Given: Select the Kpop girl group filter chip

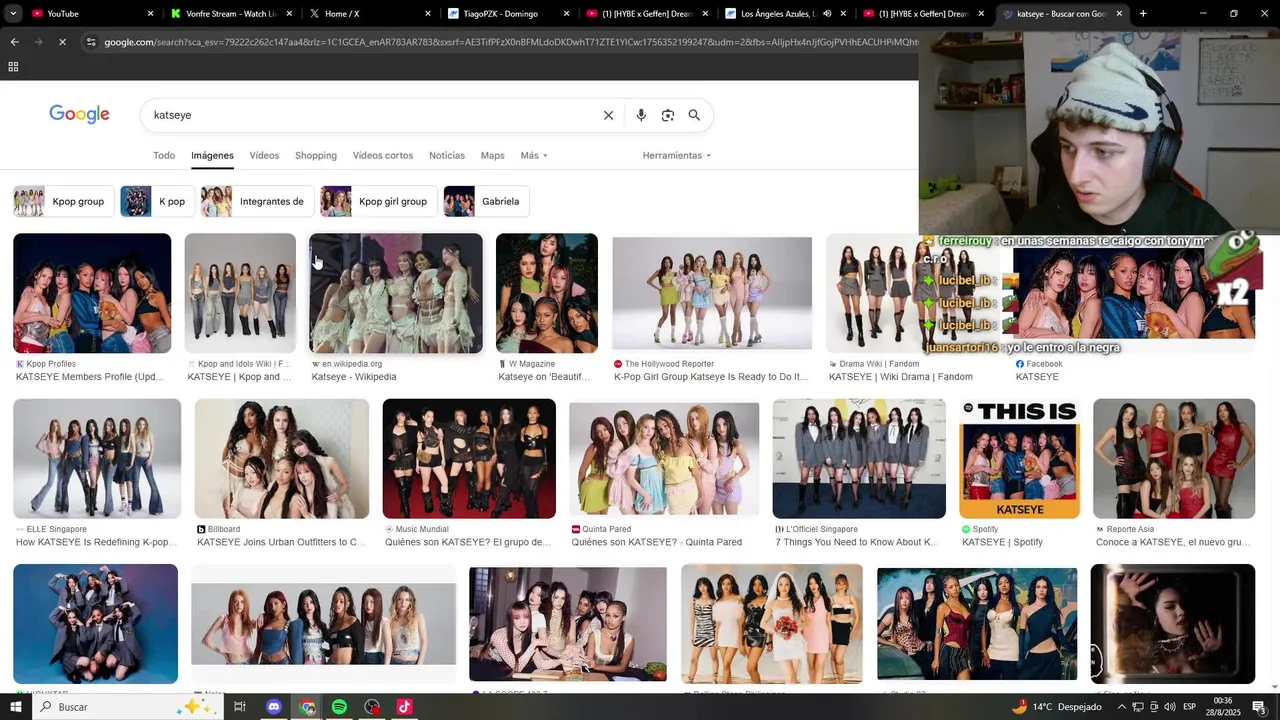Looking at the screenshot, I should 379,201.
